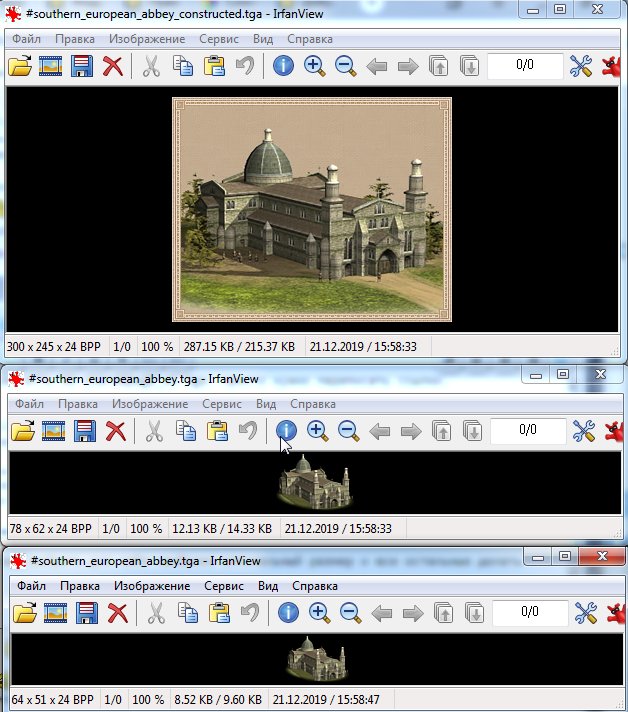Save icon in the 64 x 51 window
The image size is (628, 712).
click(x=87, y=613)
